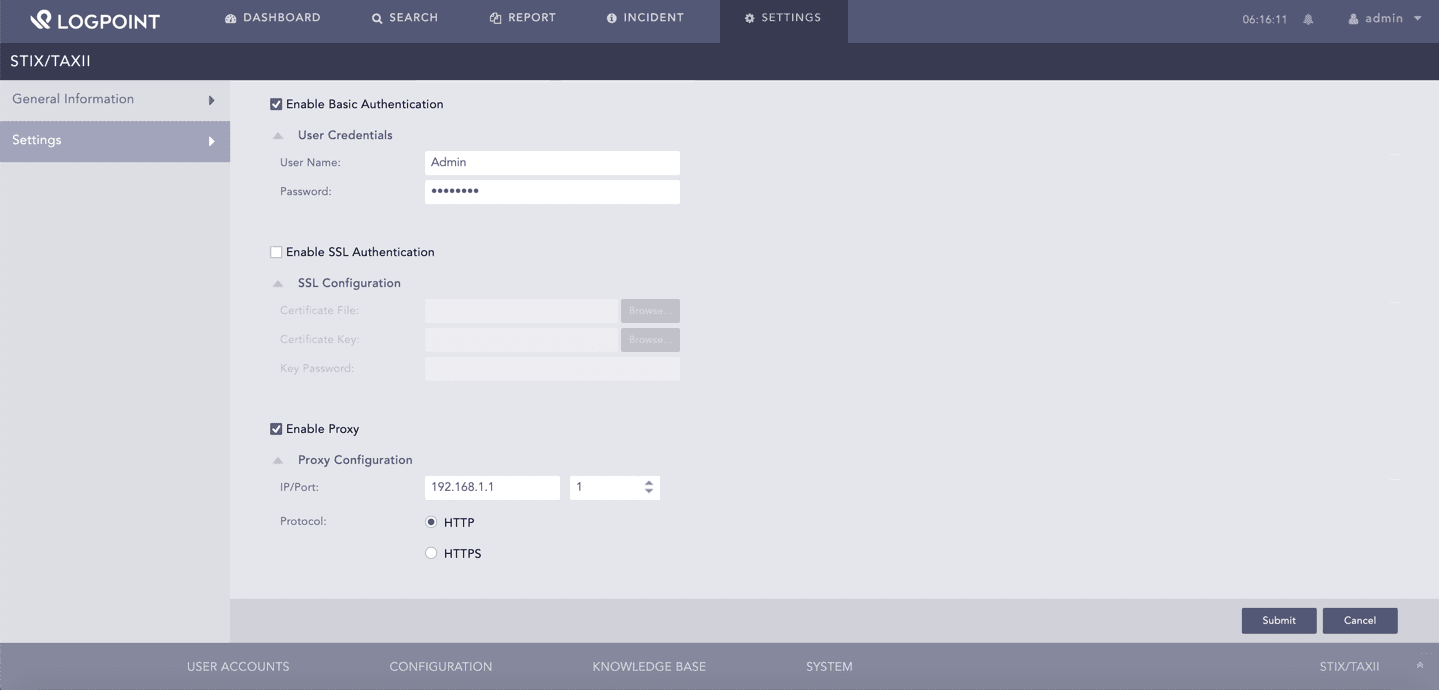This screenshot has height=690, width=1439.
Task: Click the admin user icon
Action: pos(1354,17)
